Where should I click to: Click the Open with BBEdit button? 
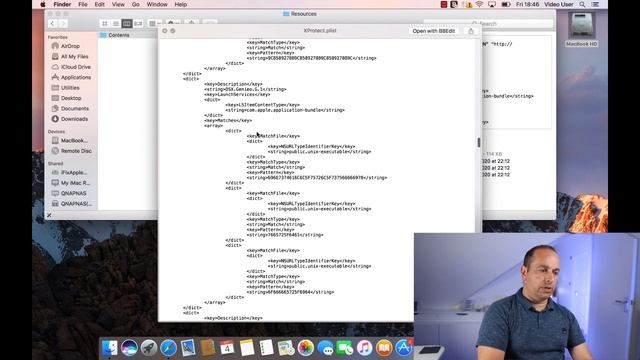[x=433, y=31]
